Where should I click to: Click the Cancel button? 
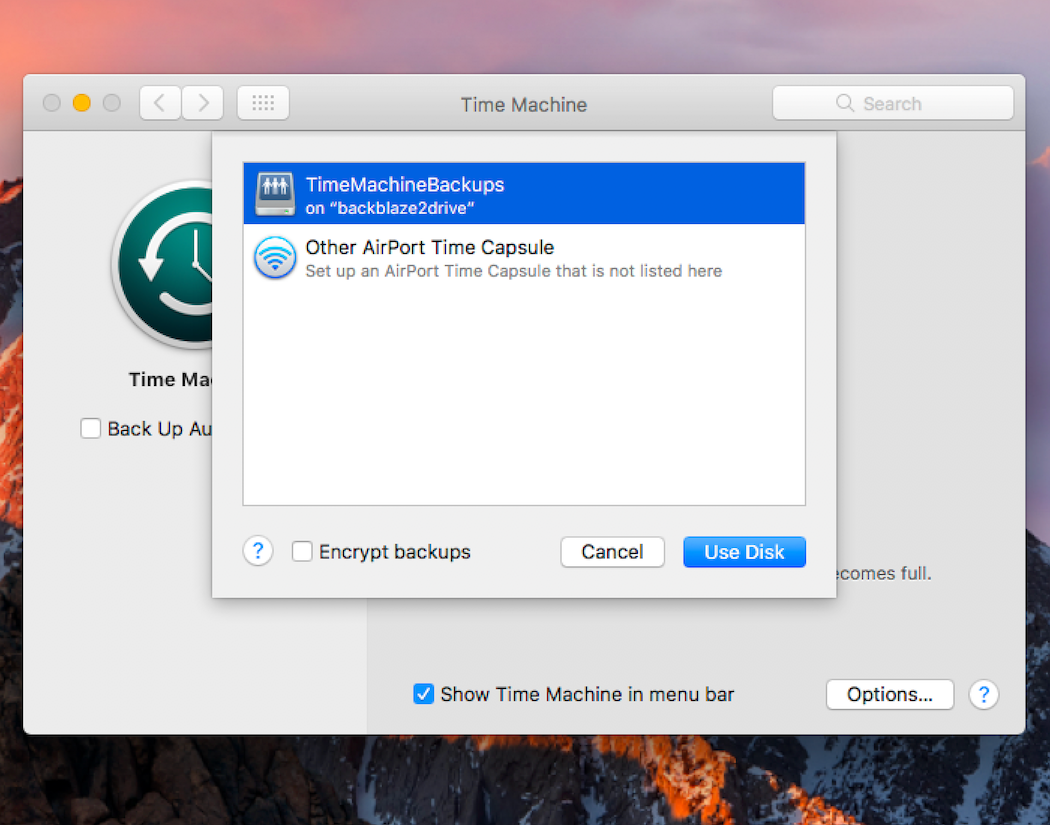coord(612,552)
